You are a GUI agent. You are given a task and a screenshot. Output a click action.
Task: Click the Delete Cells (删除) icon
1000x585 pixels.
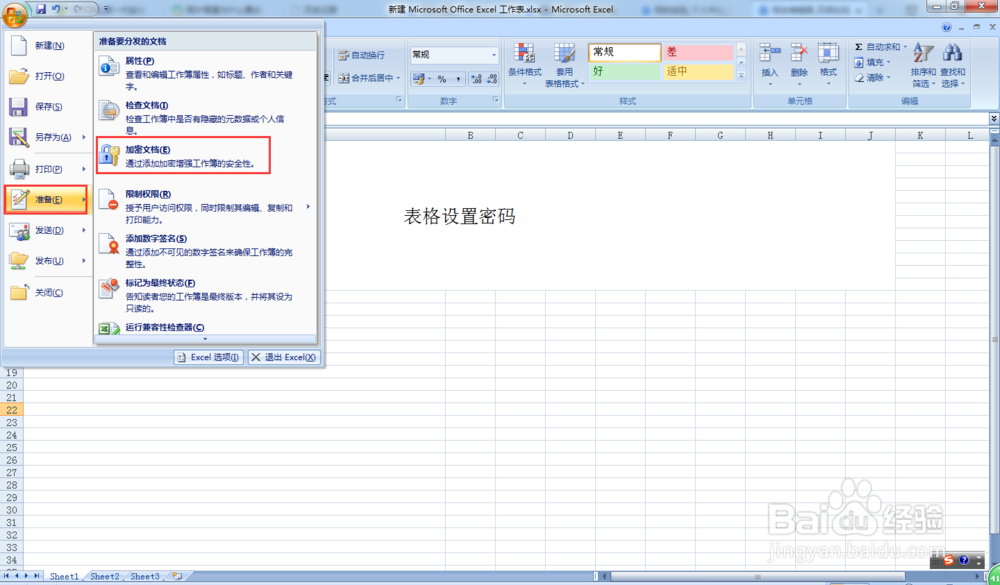point(797,50)
